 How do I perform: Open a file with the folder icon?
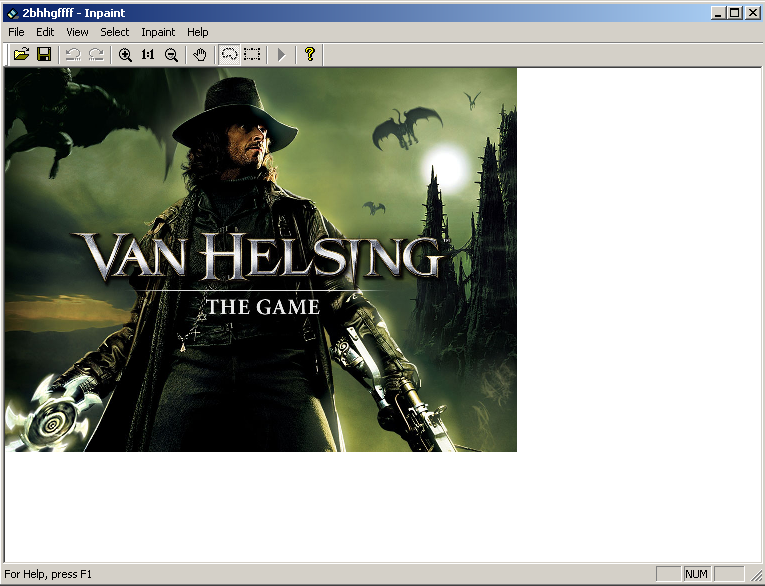pyautogui.click(x=21, y=54)
